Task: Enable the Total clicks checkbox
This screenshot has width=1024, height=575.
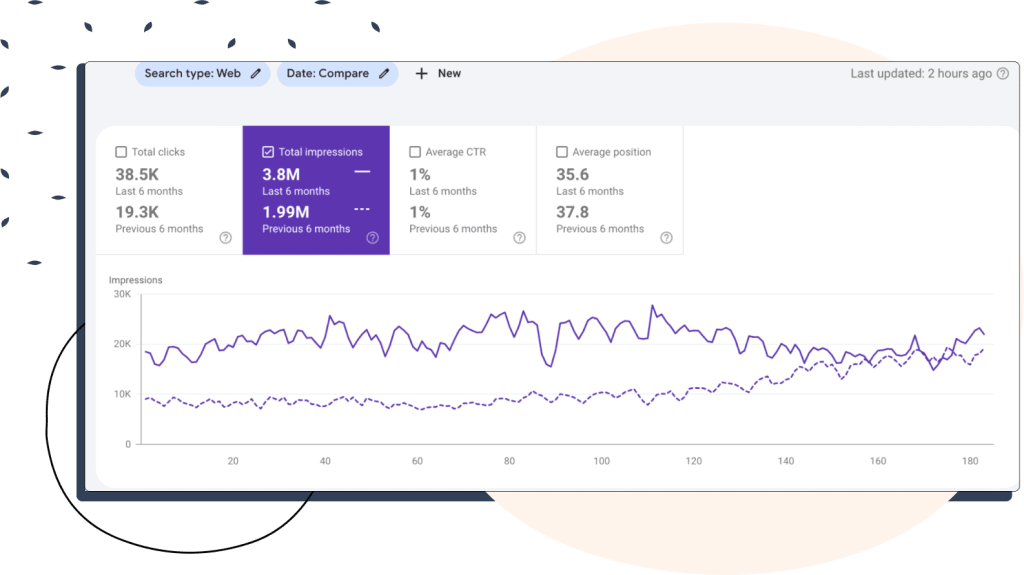Action: [121, 152]
